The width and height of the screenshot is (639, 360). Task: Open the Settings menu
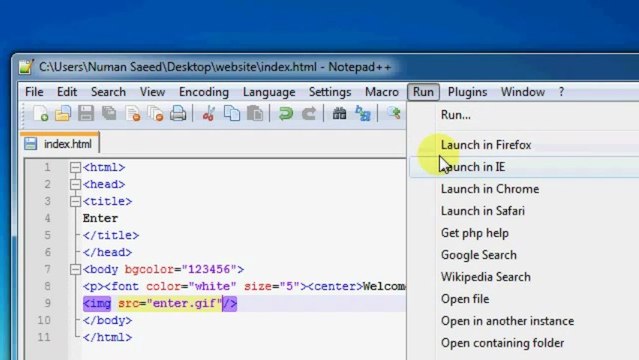[330, 92]
